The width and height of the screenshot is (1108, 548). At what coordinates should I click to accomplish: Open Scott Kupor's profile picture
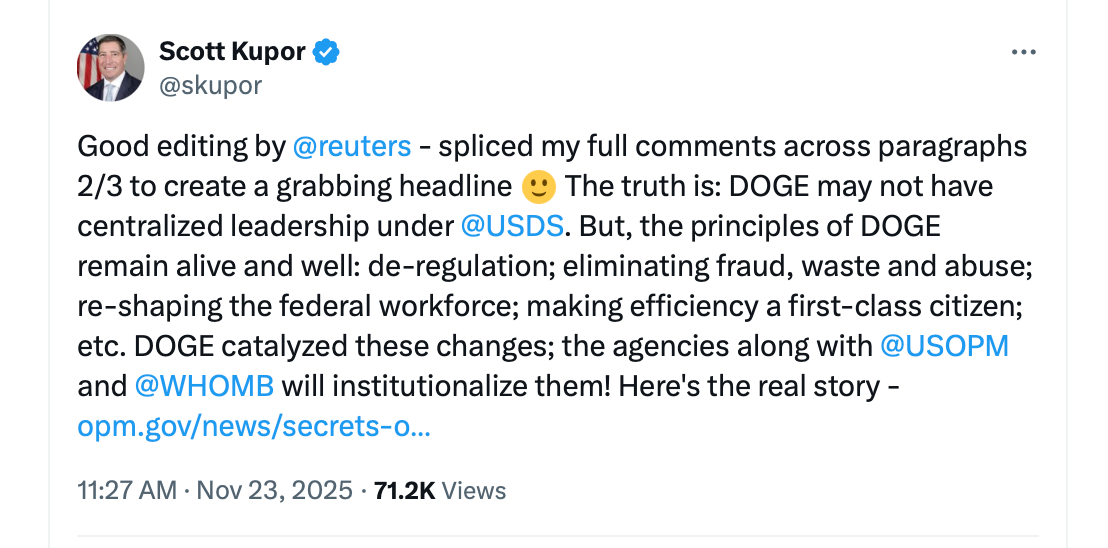[110, 69]
